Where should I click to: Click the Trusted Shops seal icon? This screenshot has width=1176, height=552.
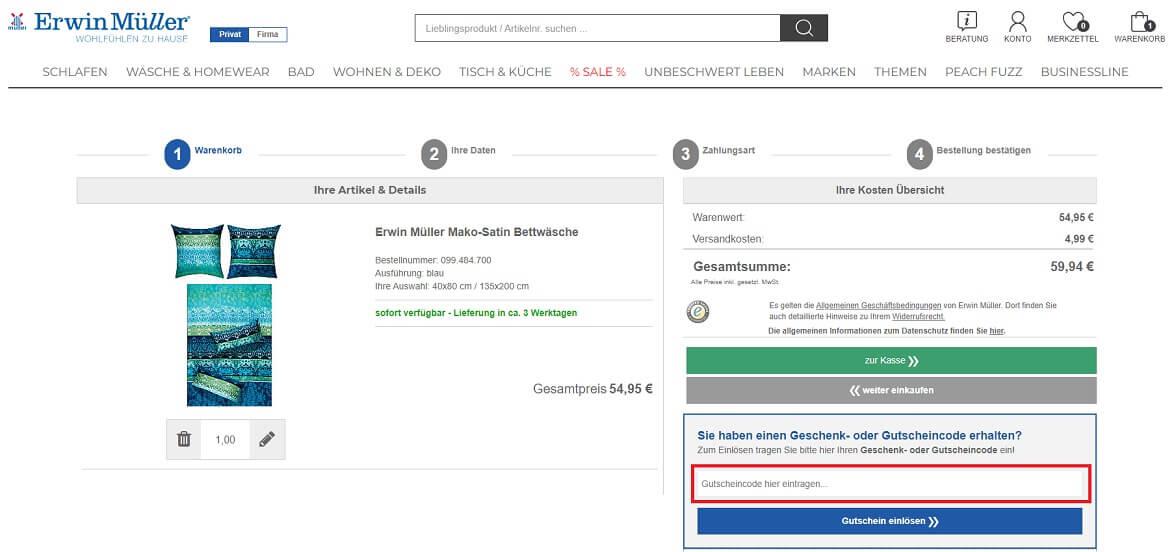698,311
